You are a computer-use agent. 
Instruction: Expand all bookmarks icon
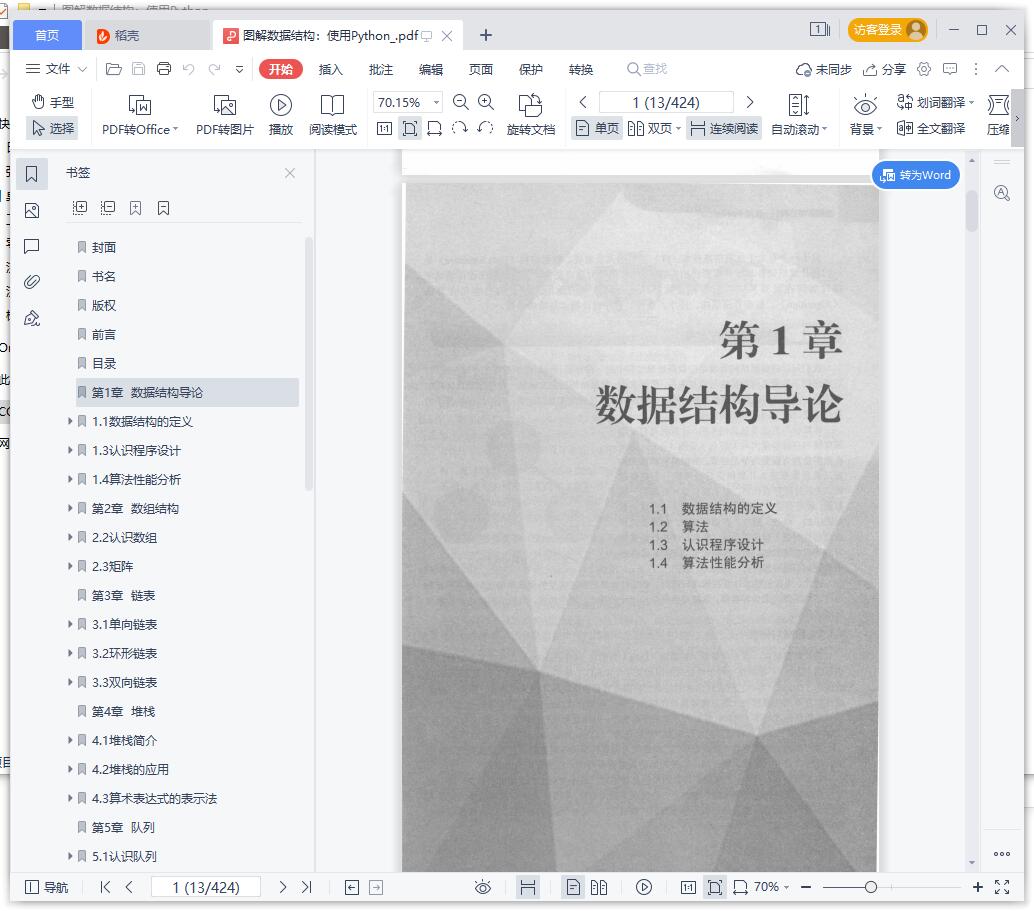click(79, 208)
